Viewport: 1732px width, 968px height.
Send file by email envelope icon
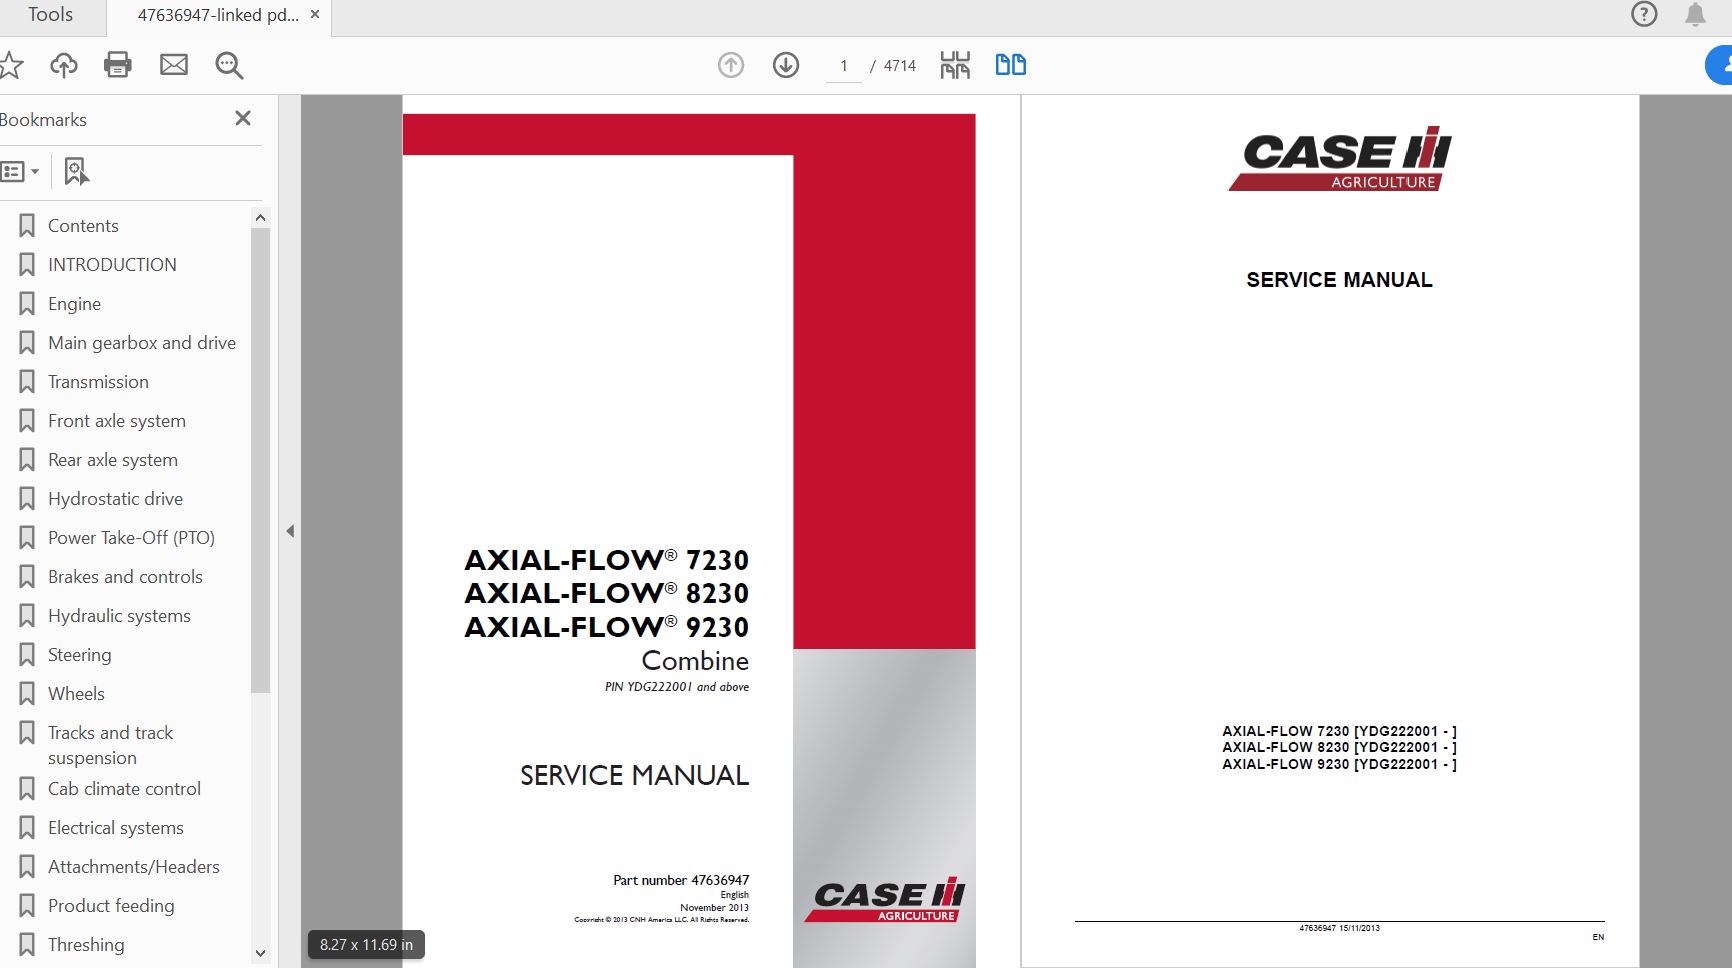[x=174, y=65]
